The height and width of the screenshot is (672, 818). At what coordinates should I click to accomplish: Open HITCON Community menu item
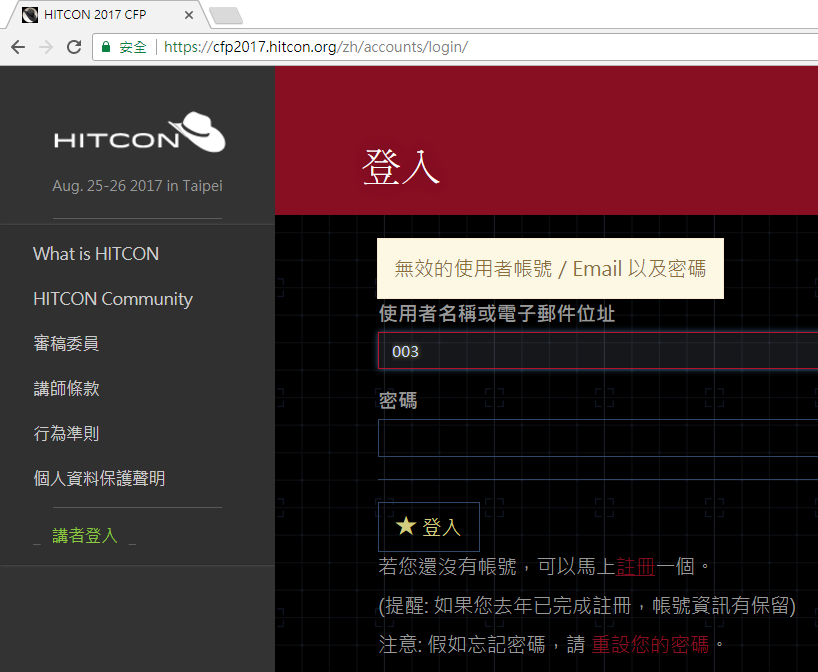[x=113, y=299]
